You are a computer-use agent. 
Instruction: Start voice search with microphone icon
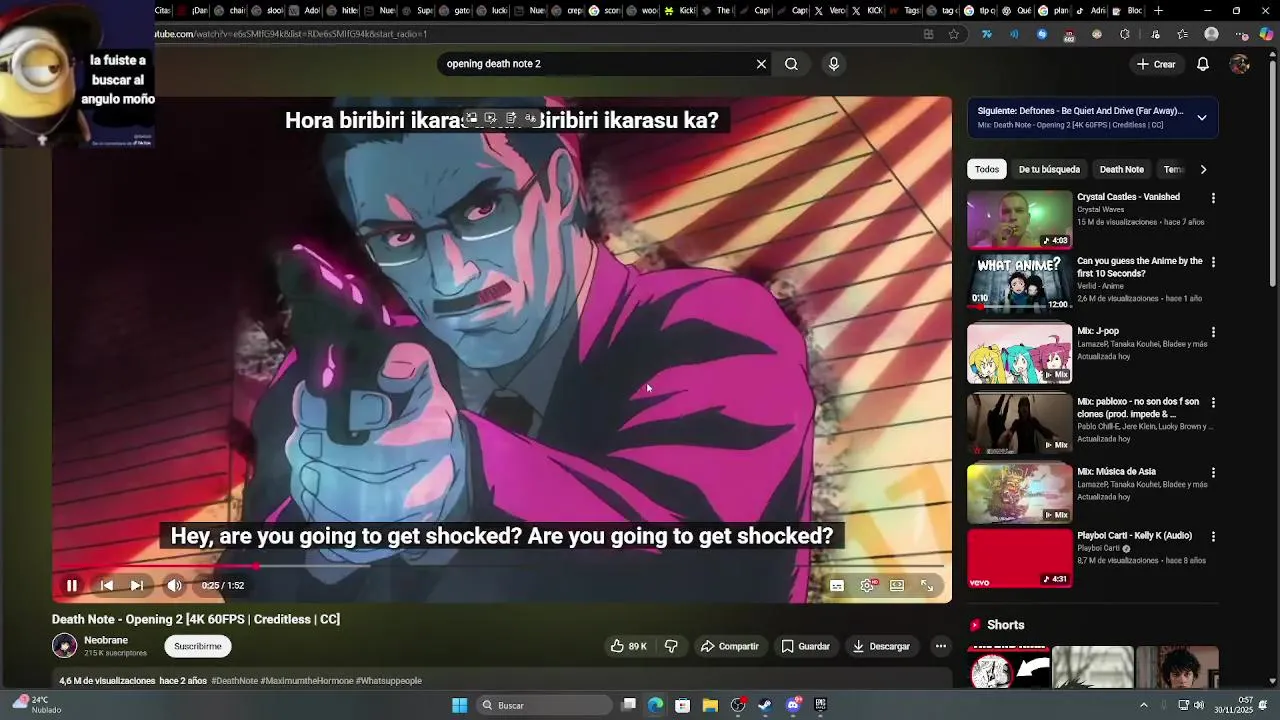[834, 64]
